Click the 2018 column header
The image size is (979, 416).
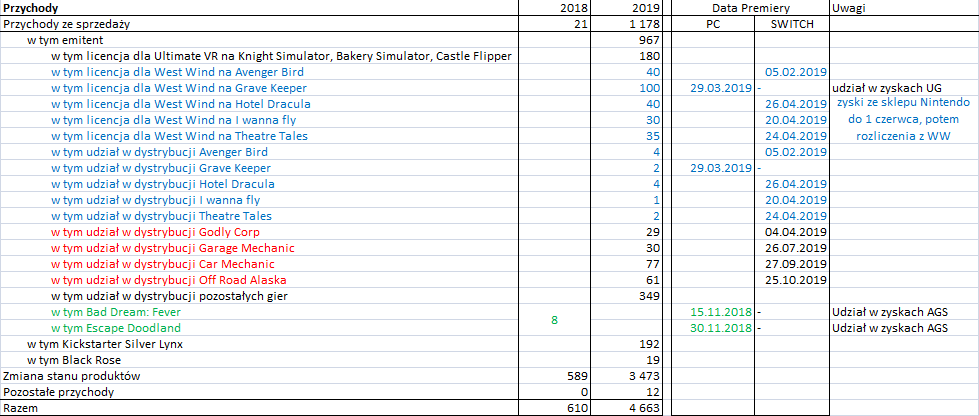[576, 8]
